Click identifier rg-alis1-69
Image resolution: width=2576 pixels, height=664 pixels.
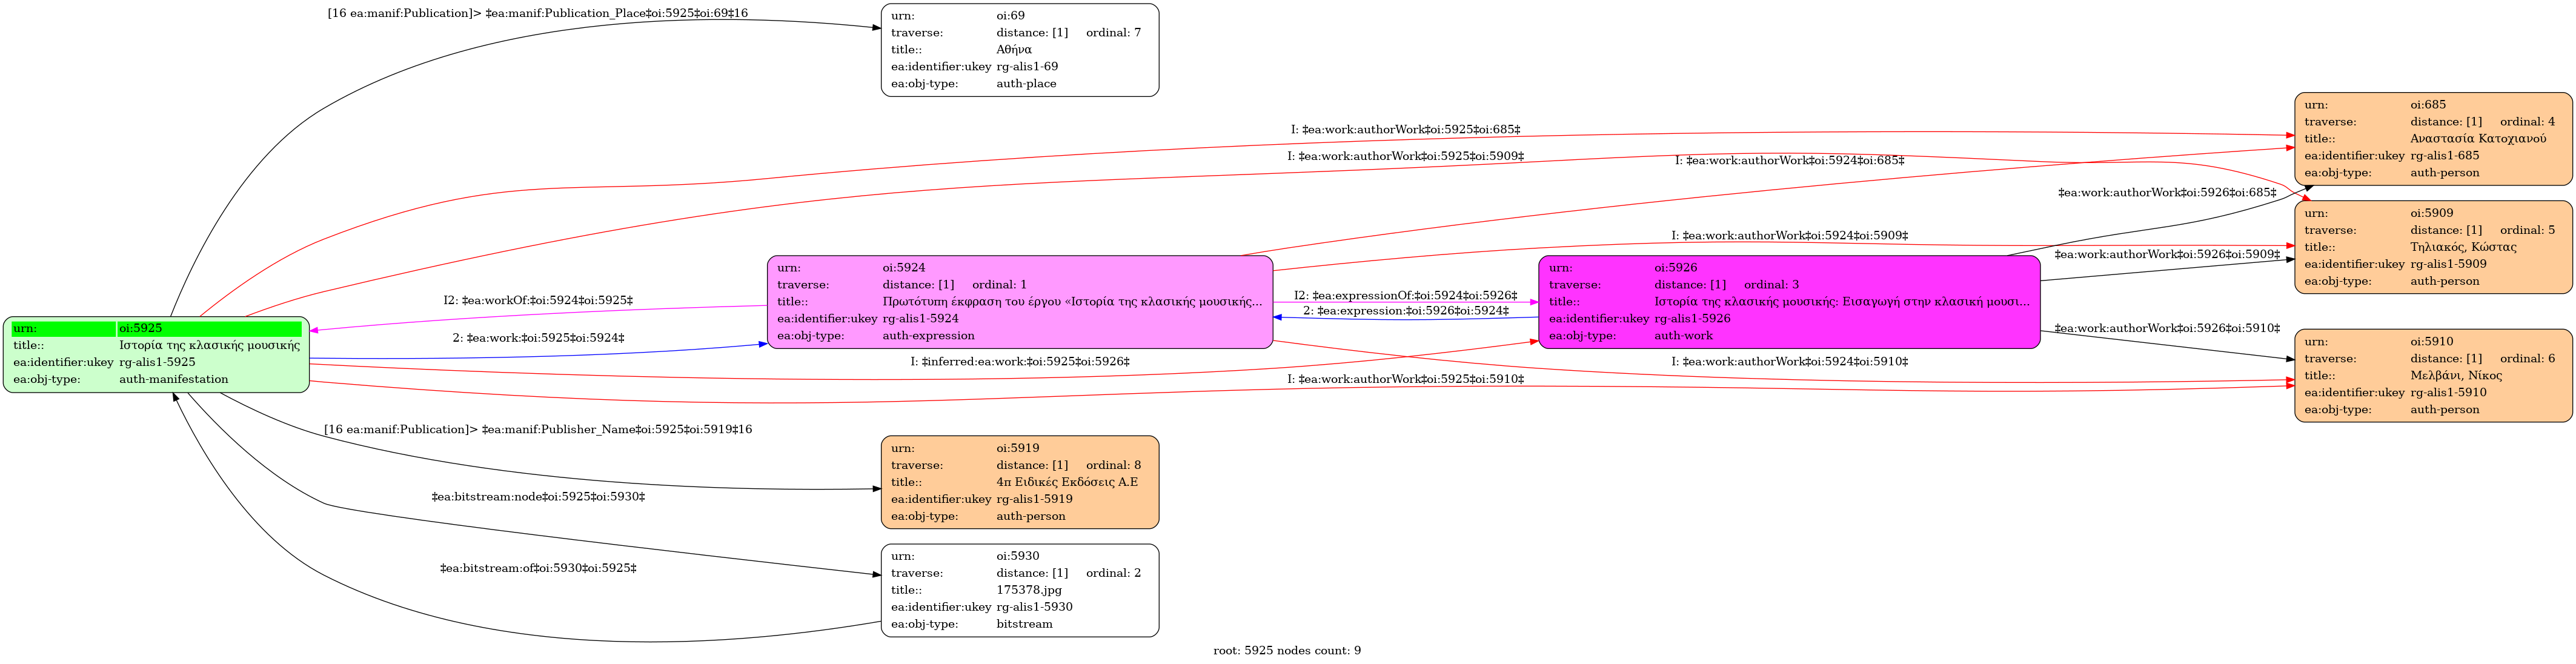[x=1027, y=66]
